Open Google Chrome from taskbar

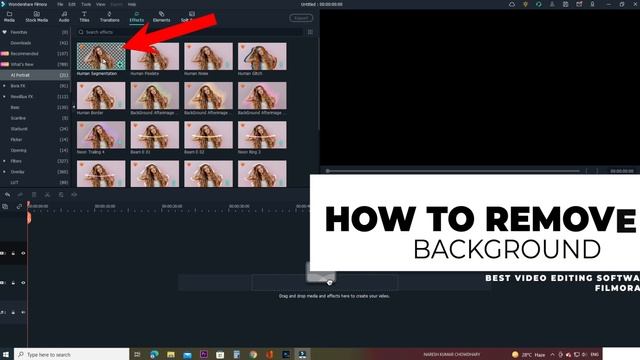point(253,354)
